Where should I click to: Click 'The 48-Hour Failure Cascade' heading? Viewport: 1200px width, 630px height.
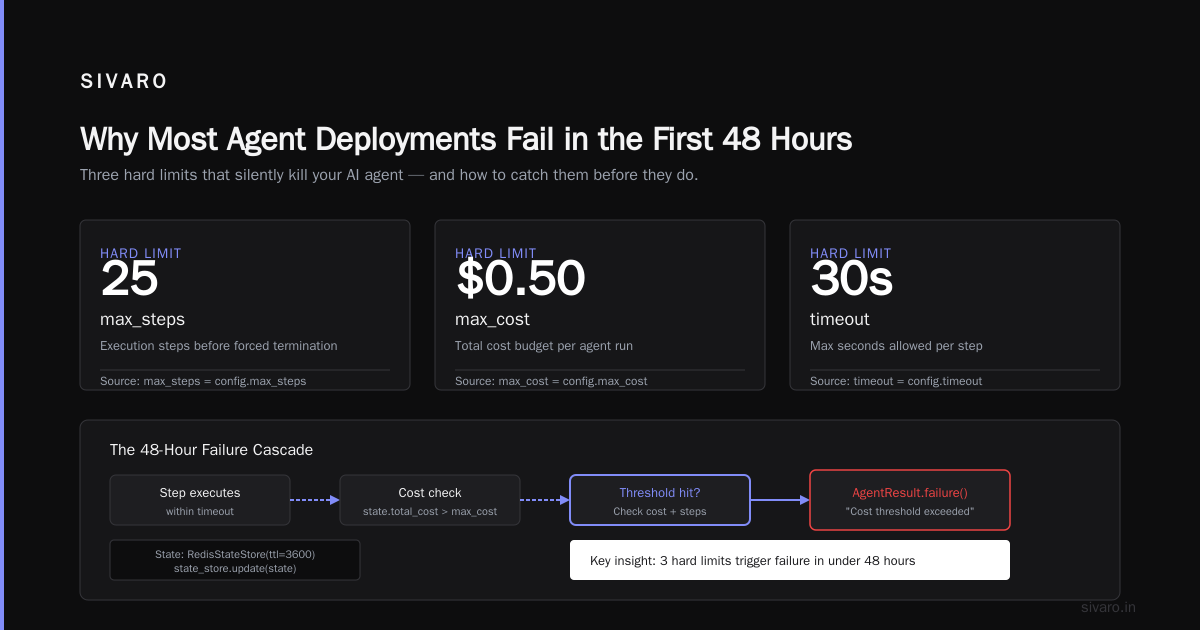[211, 450]
